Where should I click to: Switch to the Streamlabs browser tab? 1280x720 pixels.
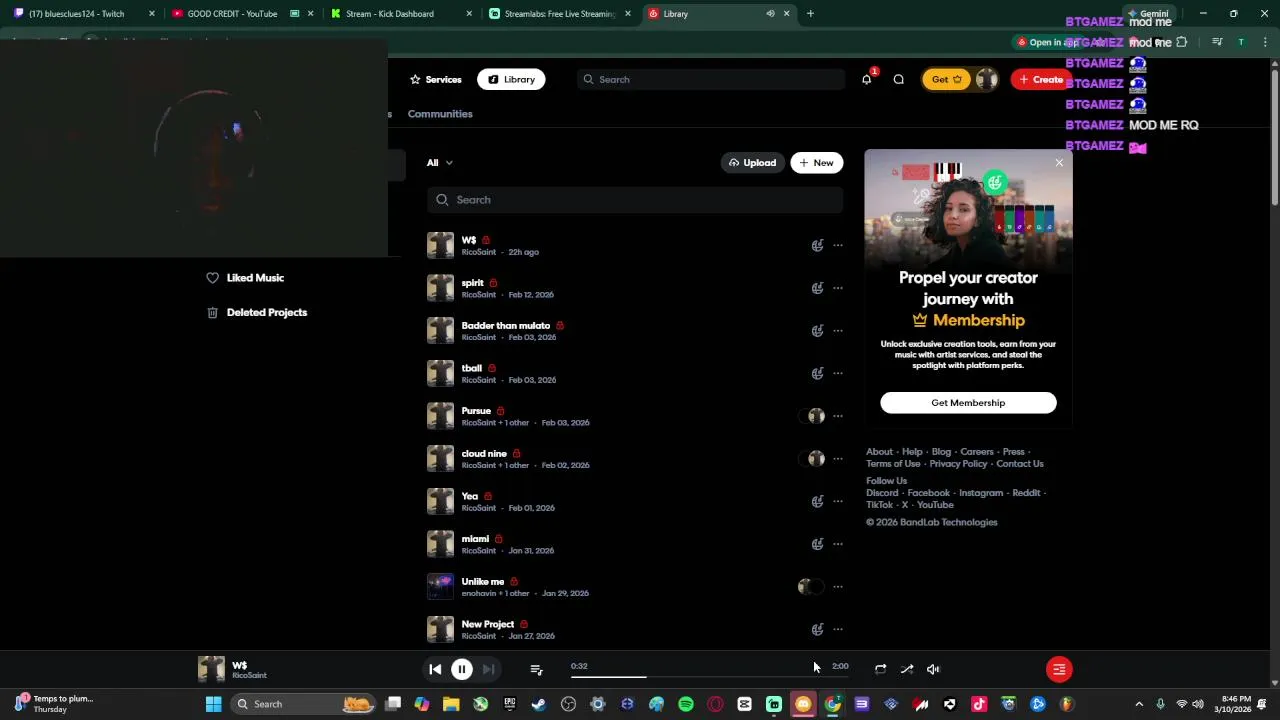click(560, 14)
